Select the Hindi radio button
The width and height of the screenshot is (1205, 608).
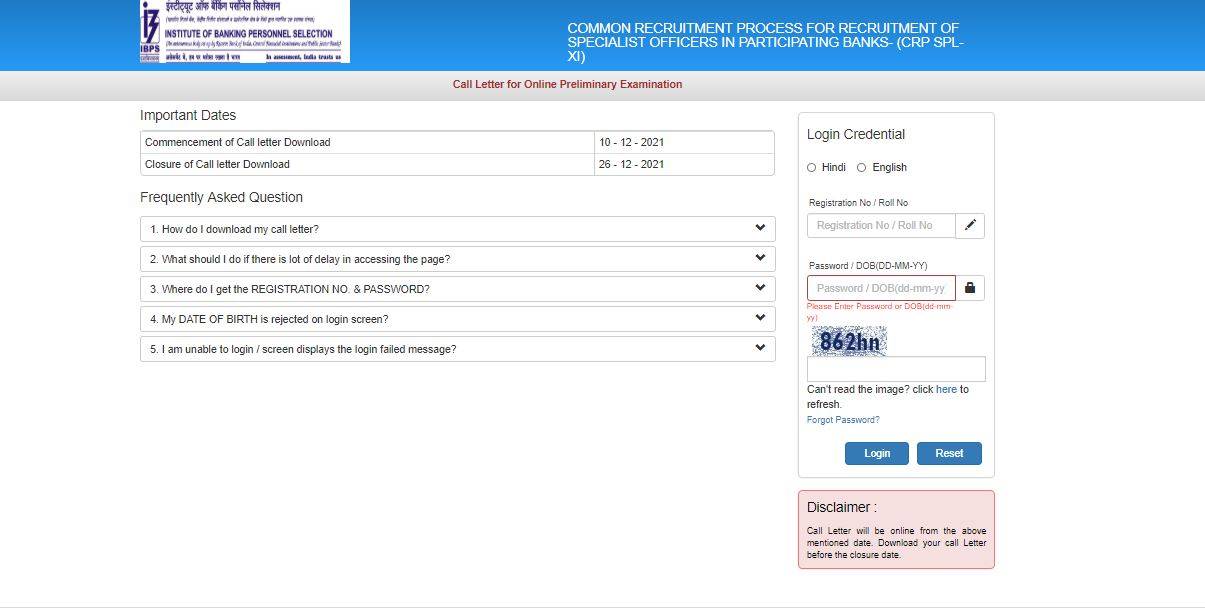click(x=812, y=167)
